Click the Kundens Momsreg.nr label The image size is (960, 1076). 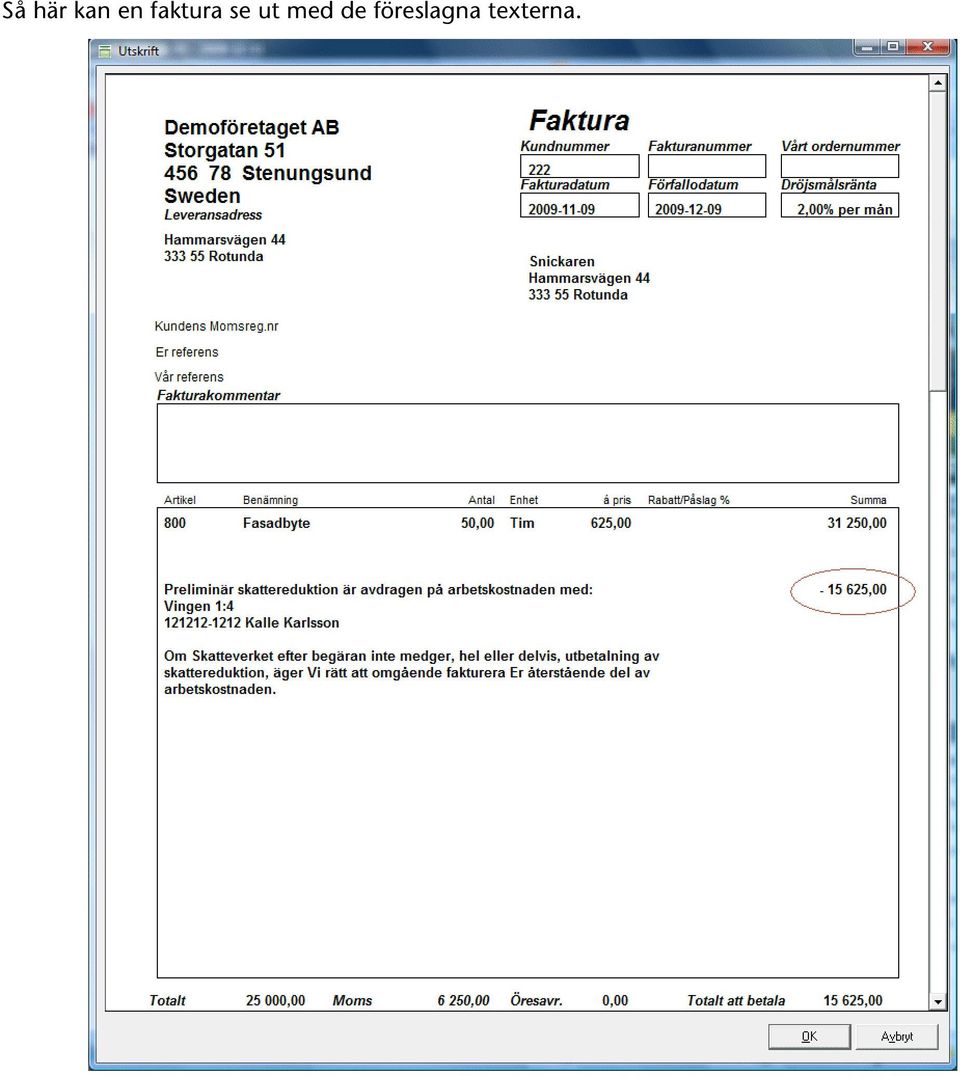[216, 327]
